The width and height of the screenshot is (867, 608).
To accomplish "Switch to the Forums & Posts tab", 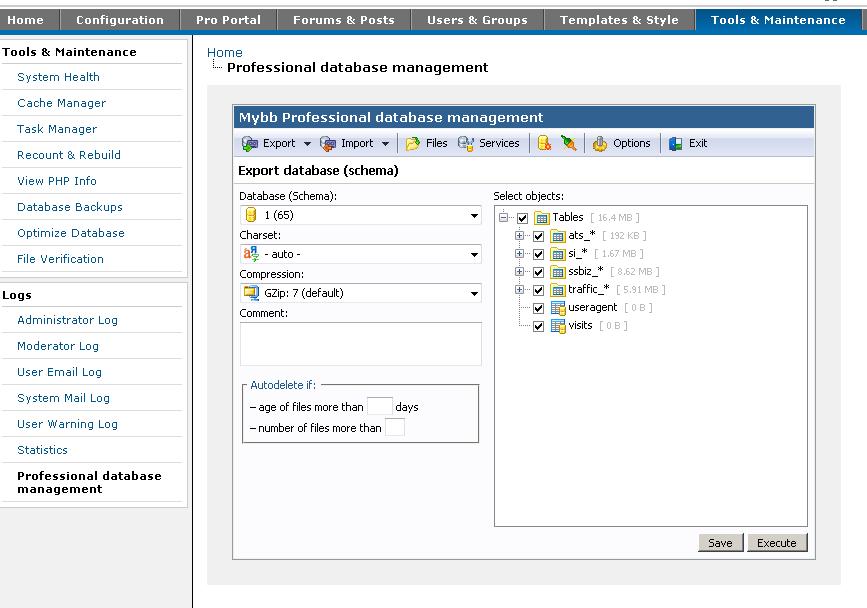I will point(343,20).
